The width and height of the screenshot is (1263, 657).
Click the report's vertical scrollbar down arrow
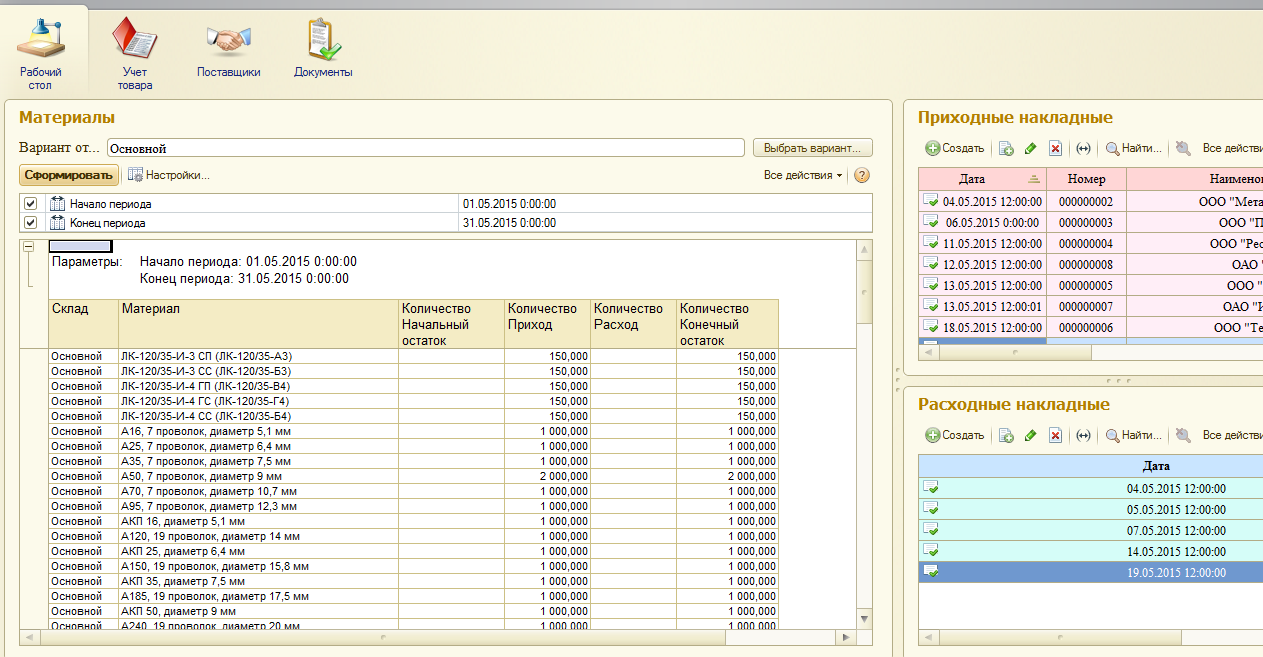point(865,617)
